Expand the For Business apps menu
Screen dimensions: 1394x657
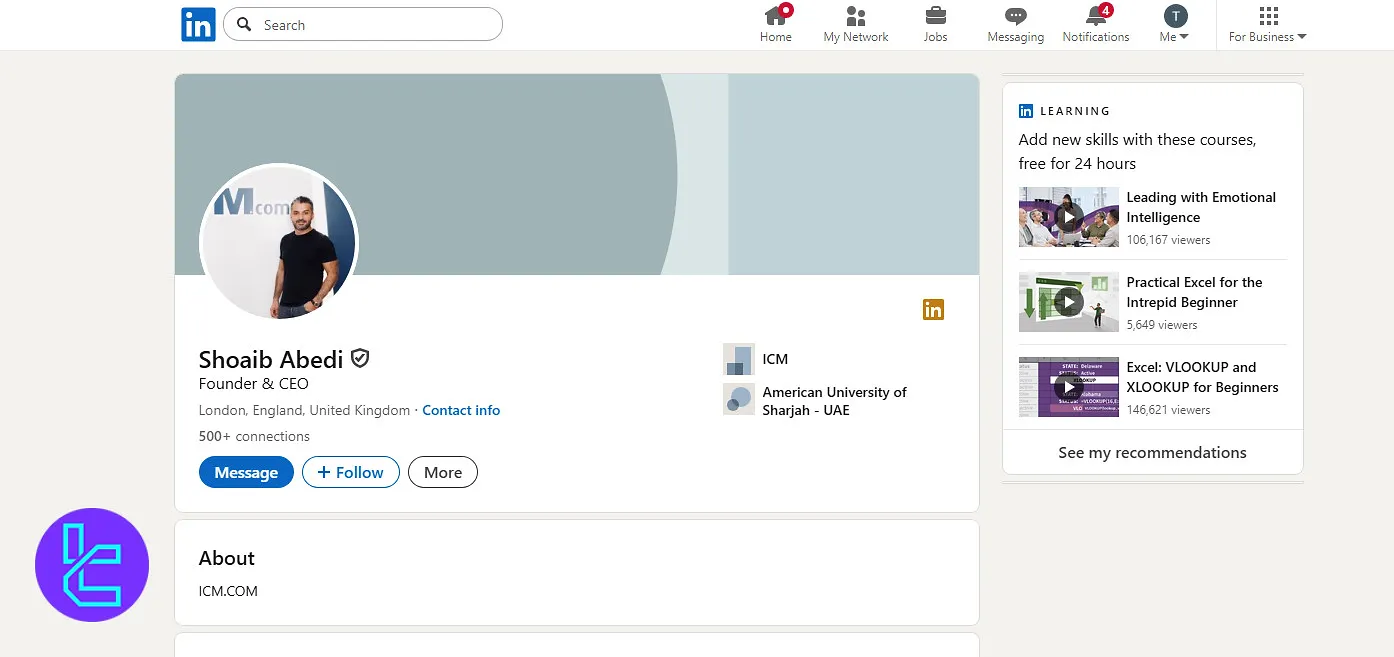(x=1268, y=25)
